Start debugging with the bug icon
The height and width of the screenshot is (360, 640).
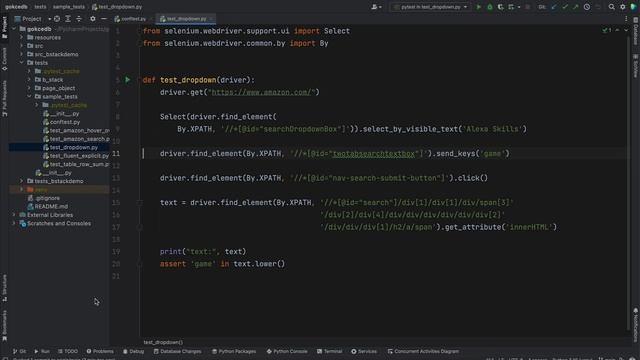[490, 7]
